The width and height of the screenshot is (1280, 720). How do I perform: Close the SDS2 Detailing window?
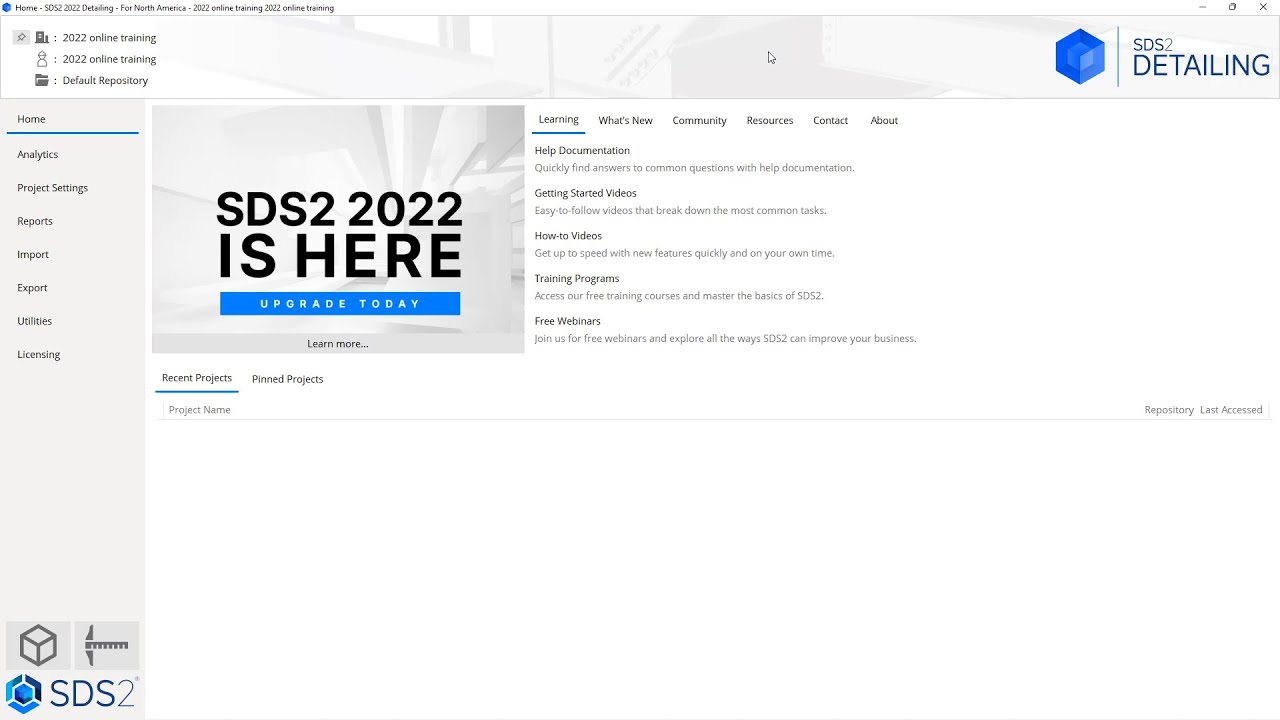[1263, 7]
